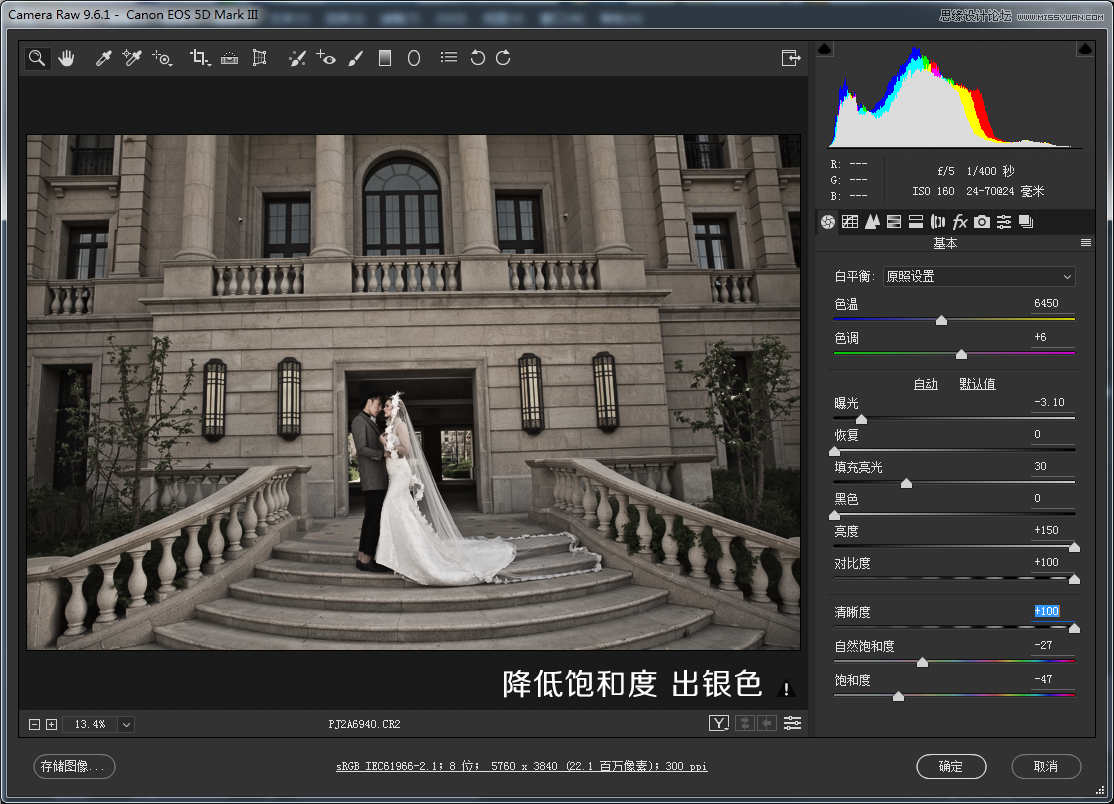The height and width of the screenshot is (804, 1114).
Task: Open the zoom level dropdown
Action: click(x=126, y=724)
